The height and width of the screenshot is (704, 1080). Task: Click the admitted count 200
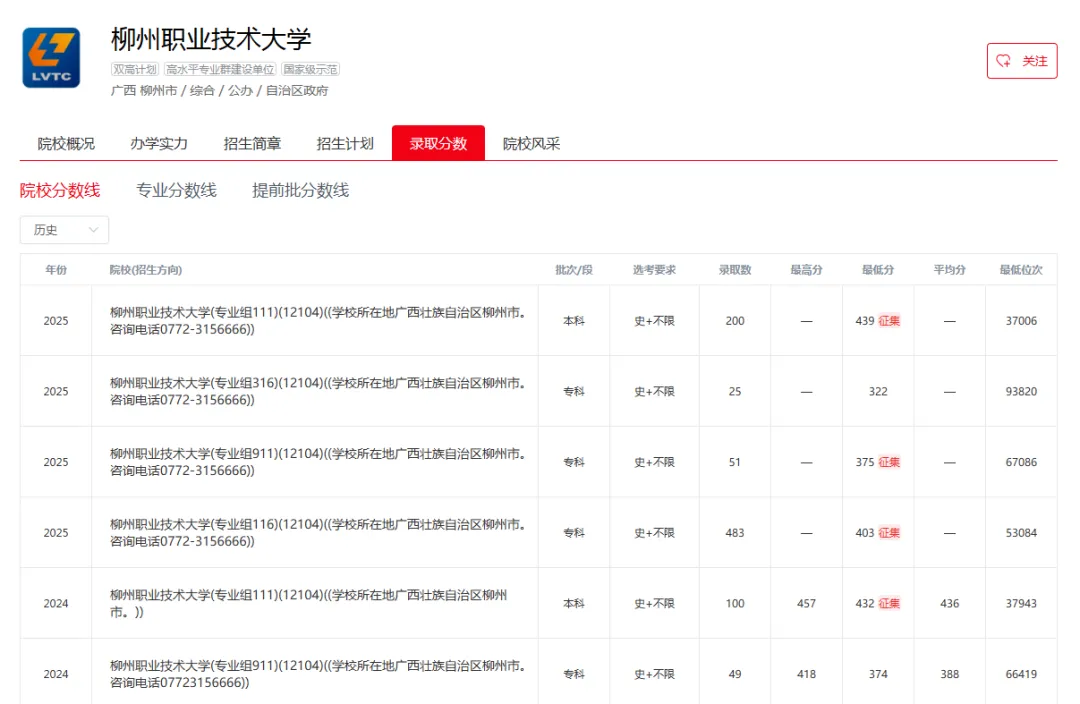click(735, 320)
